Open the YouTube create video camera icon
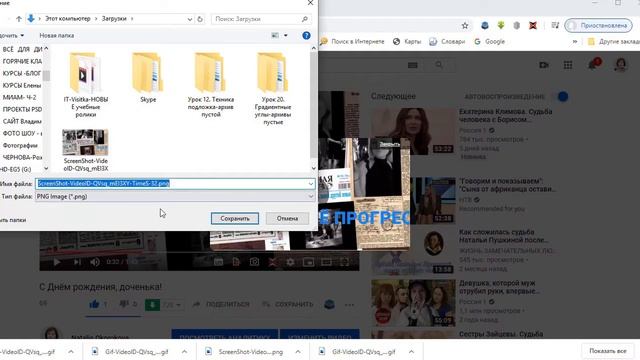This screenshot has height=360, width=640. pos(544,65)
